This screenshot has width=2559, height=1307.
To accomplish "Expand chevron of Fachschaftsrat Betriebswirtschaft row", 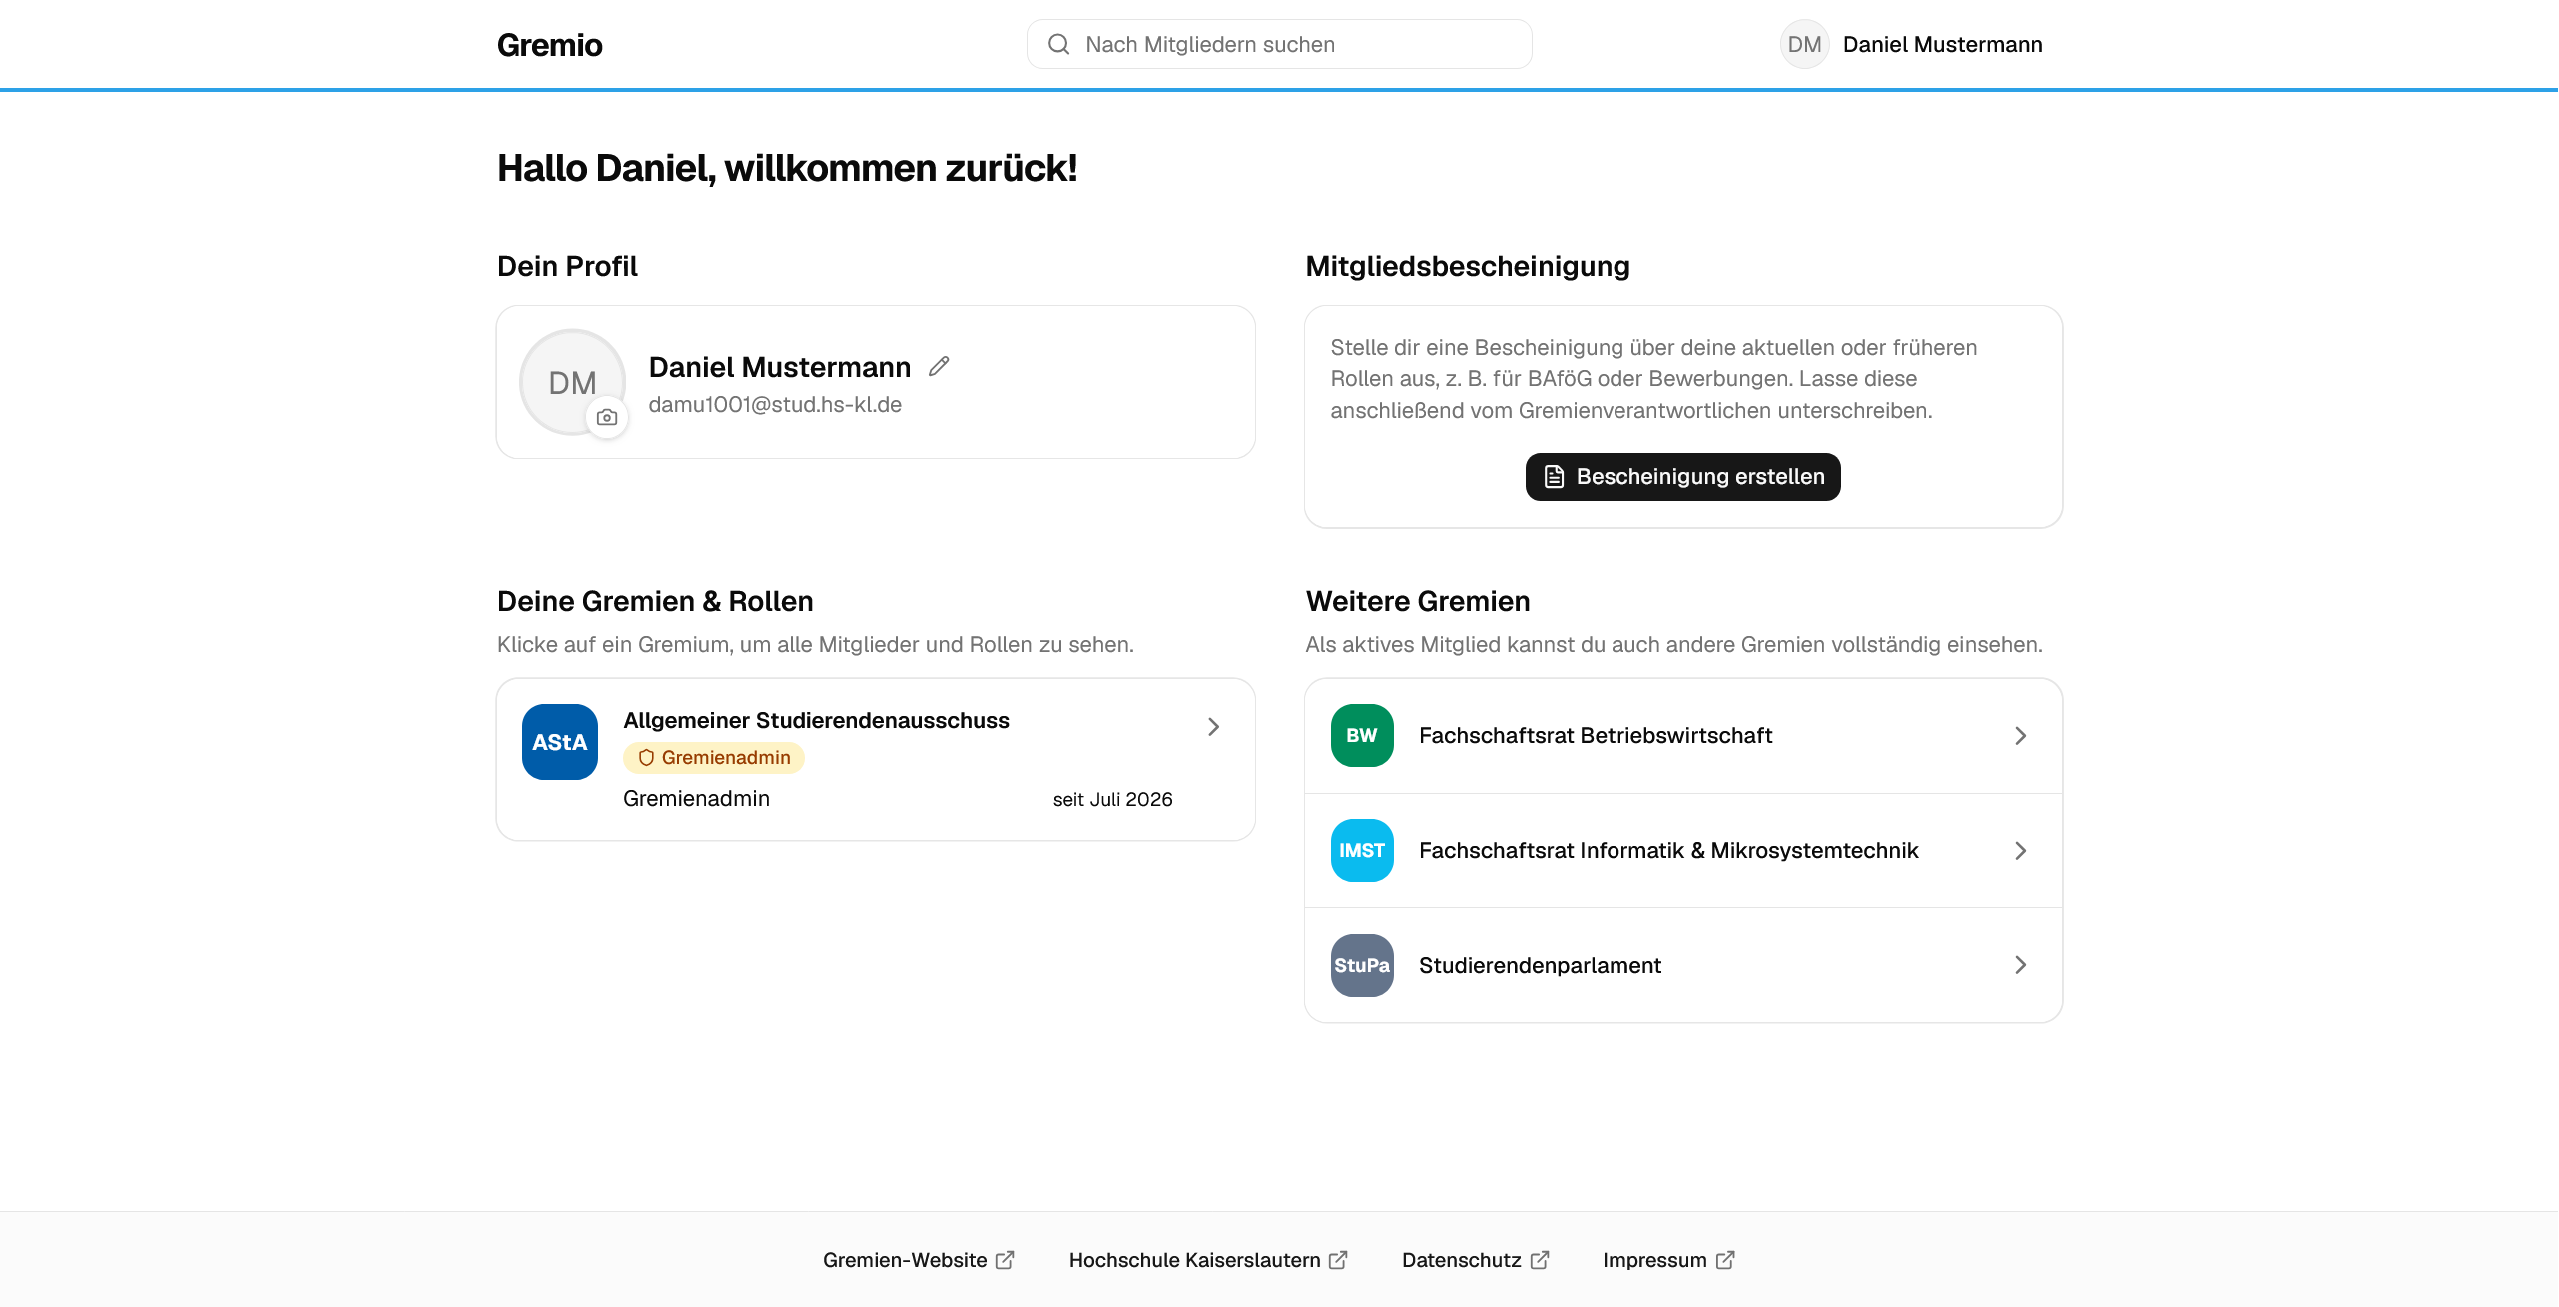I will [2020, 736].
